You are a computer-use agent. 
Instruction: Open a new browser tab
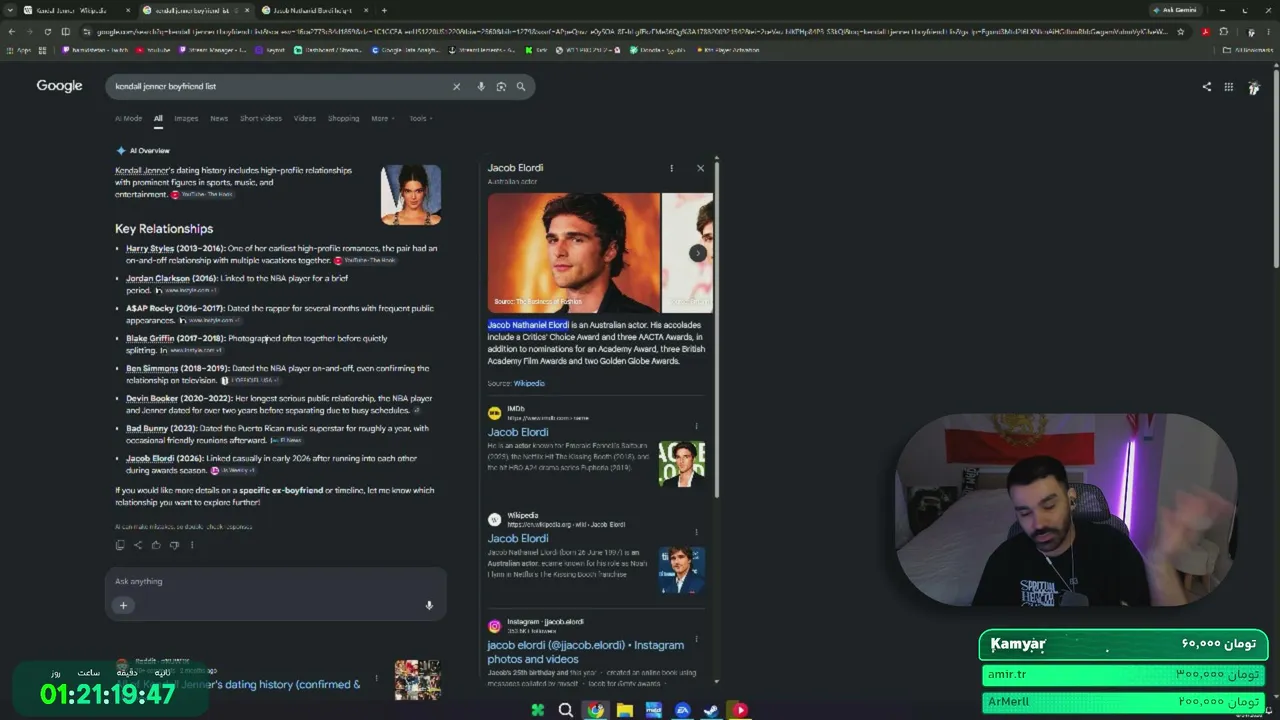tap(384, 10)
